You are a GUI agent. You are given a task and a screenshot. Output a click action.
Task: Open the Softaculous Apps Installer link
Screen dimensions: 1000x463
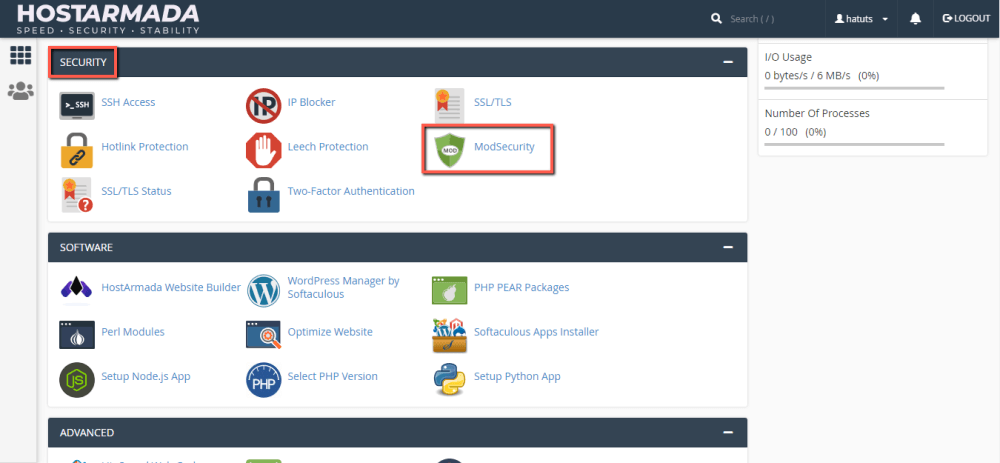click(536, 332)
